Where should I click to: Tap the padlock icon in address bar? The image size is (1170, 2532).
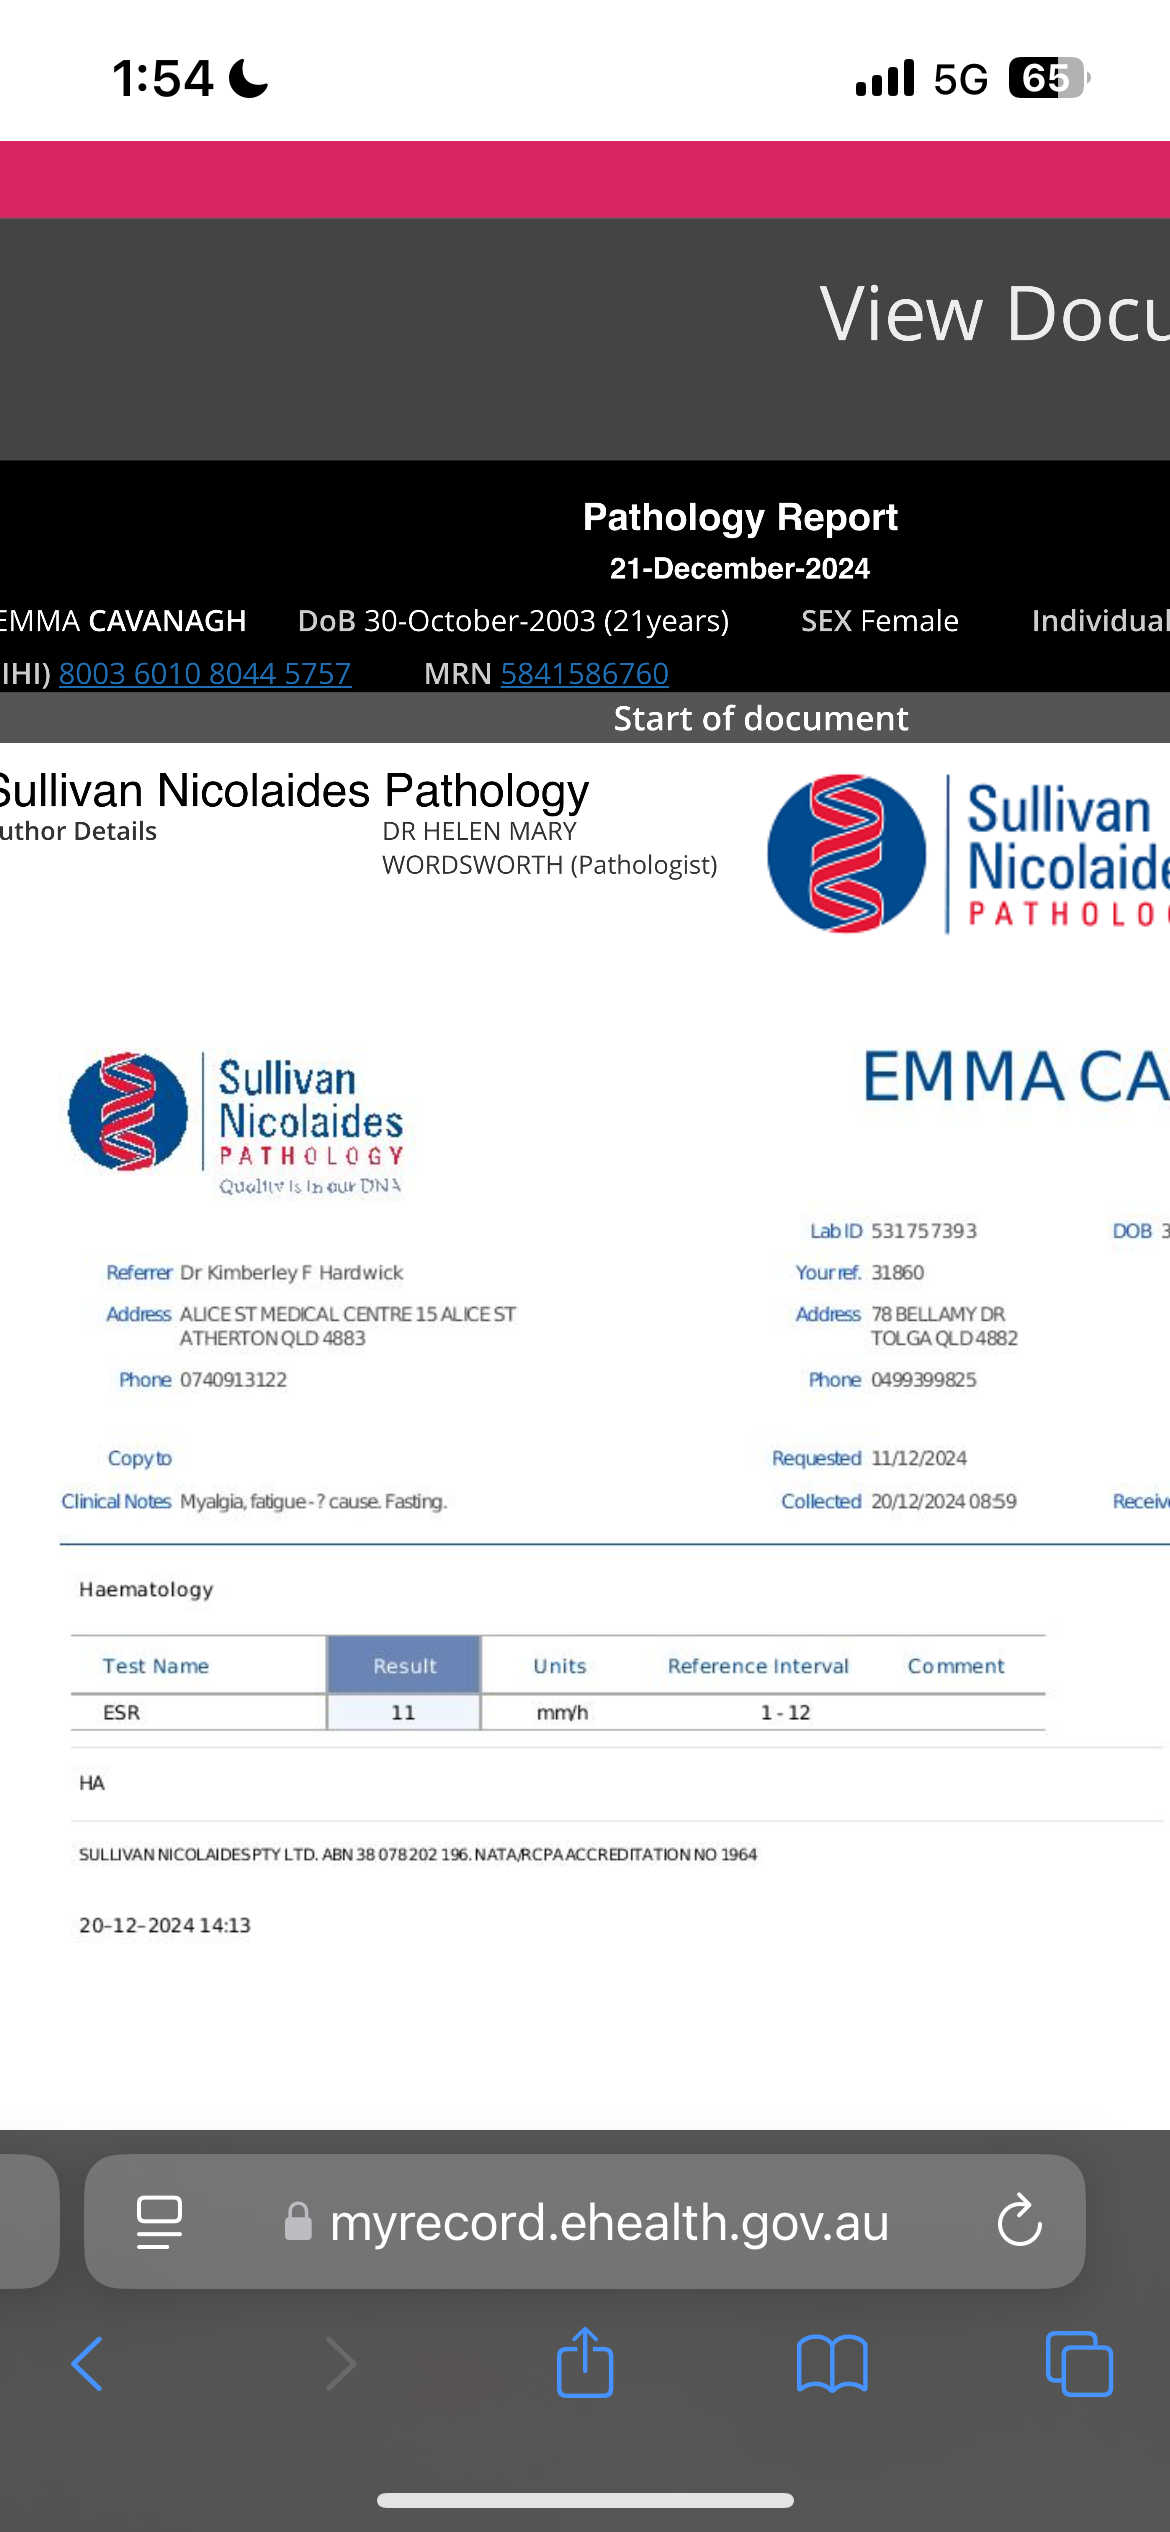click(298, 2222)
